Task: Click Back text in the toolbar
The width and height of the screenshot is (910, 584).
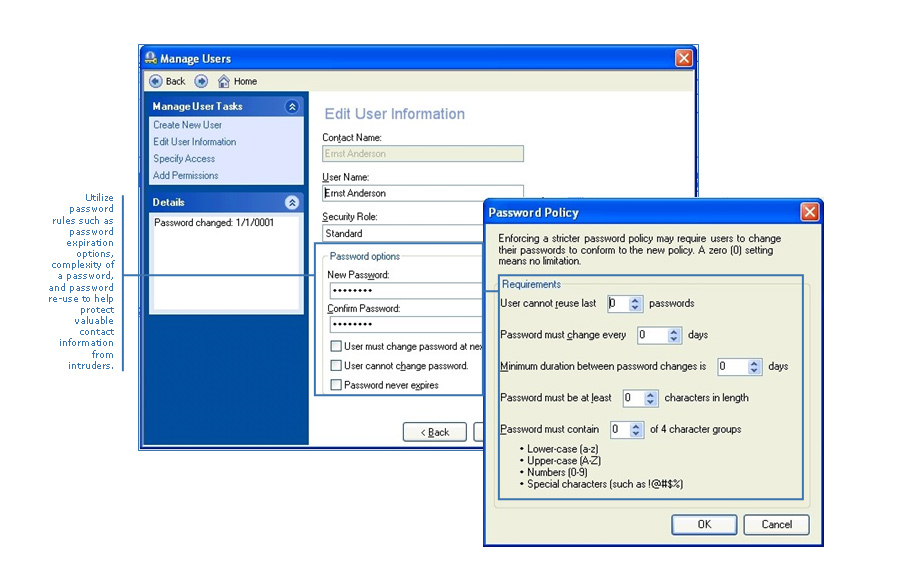Action: point(175,81)
